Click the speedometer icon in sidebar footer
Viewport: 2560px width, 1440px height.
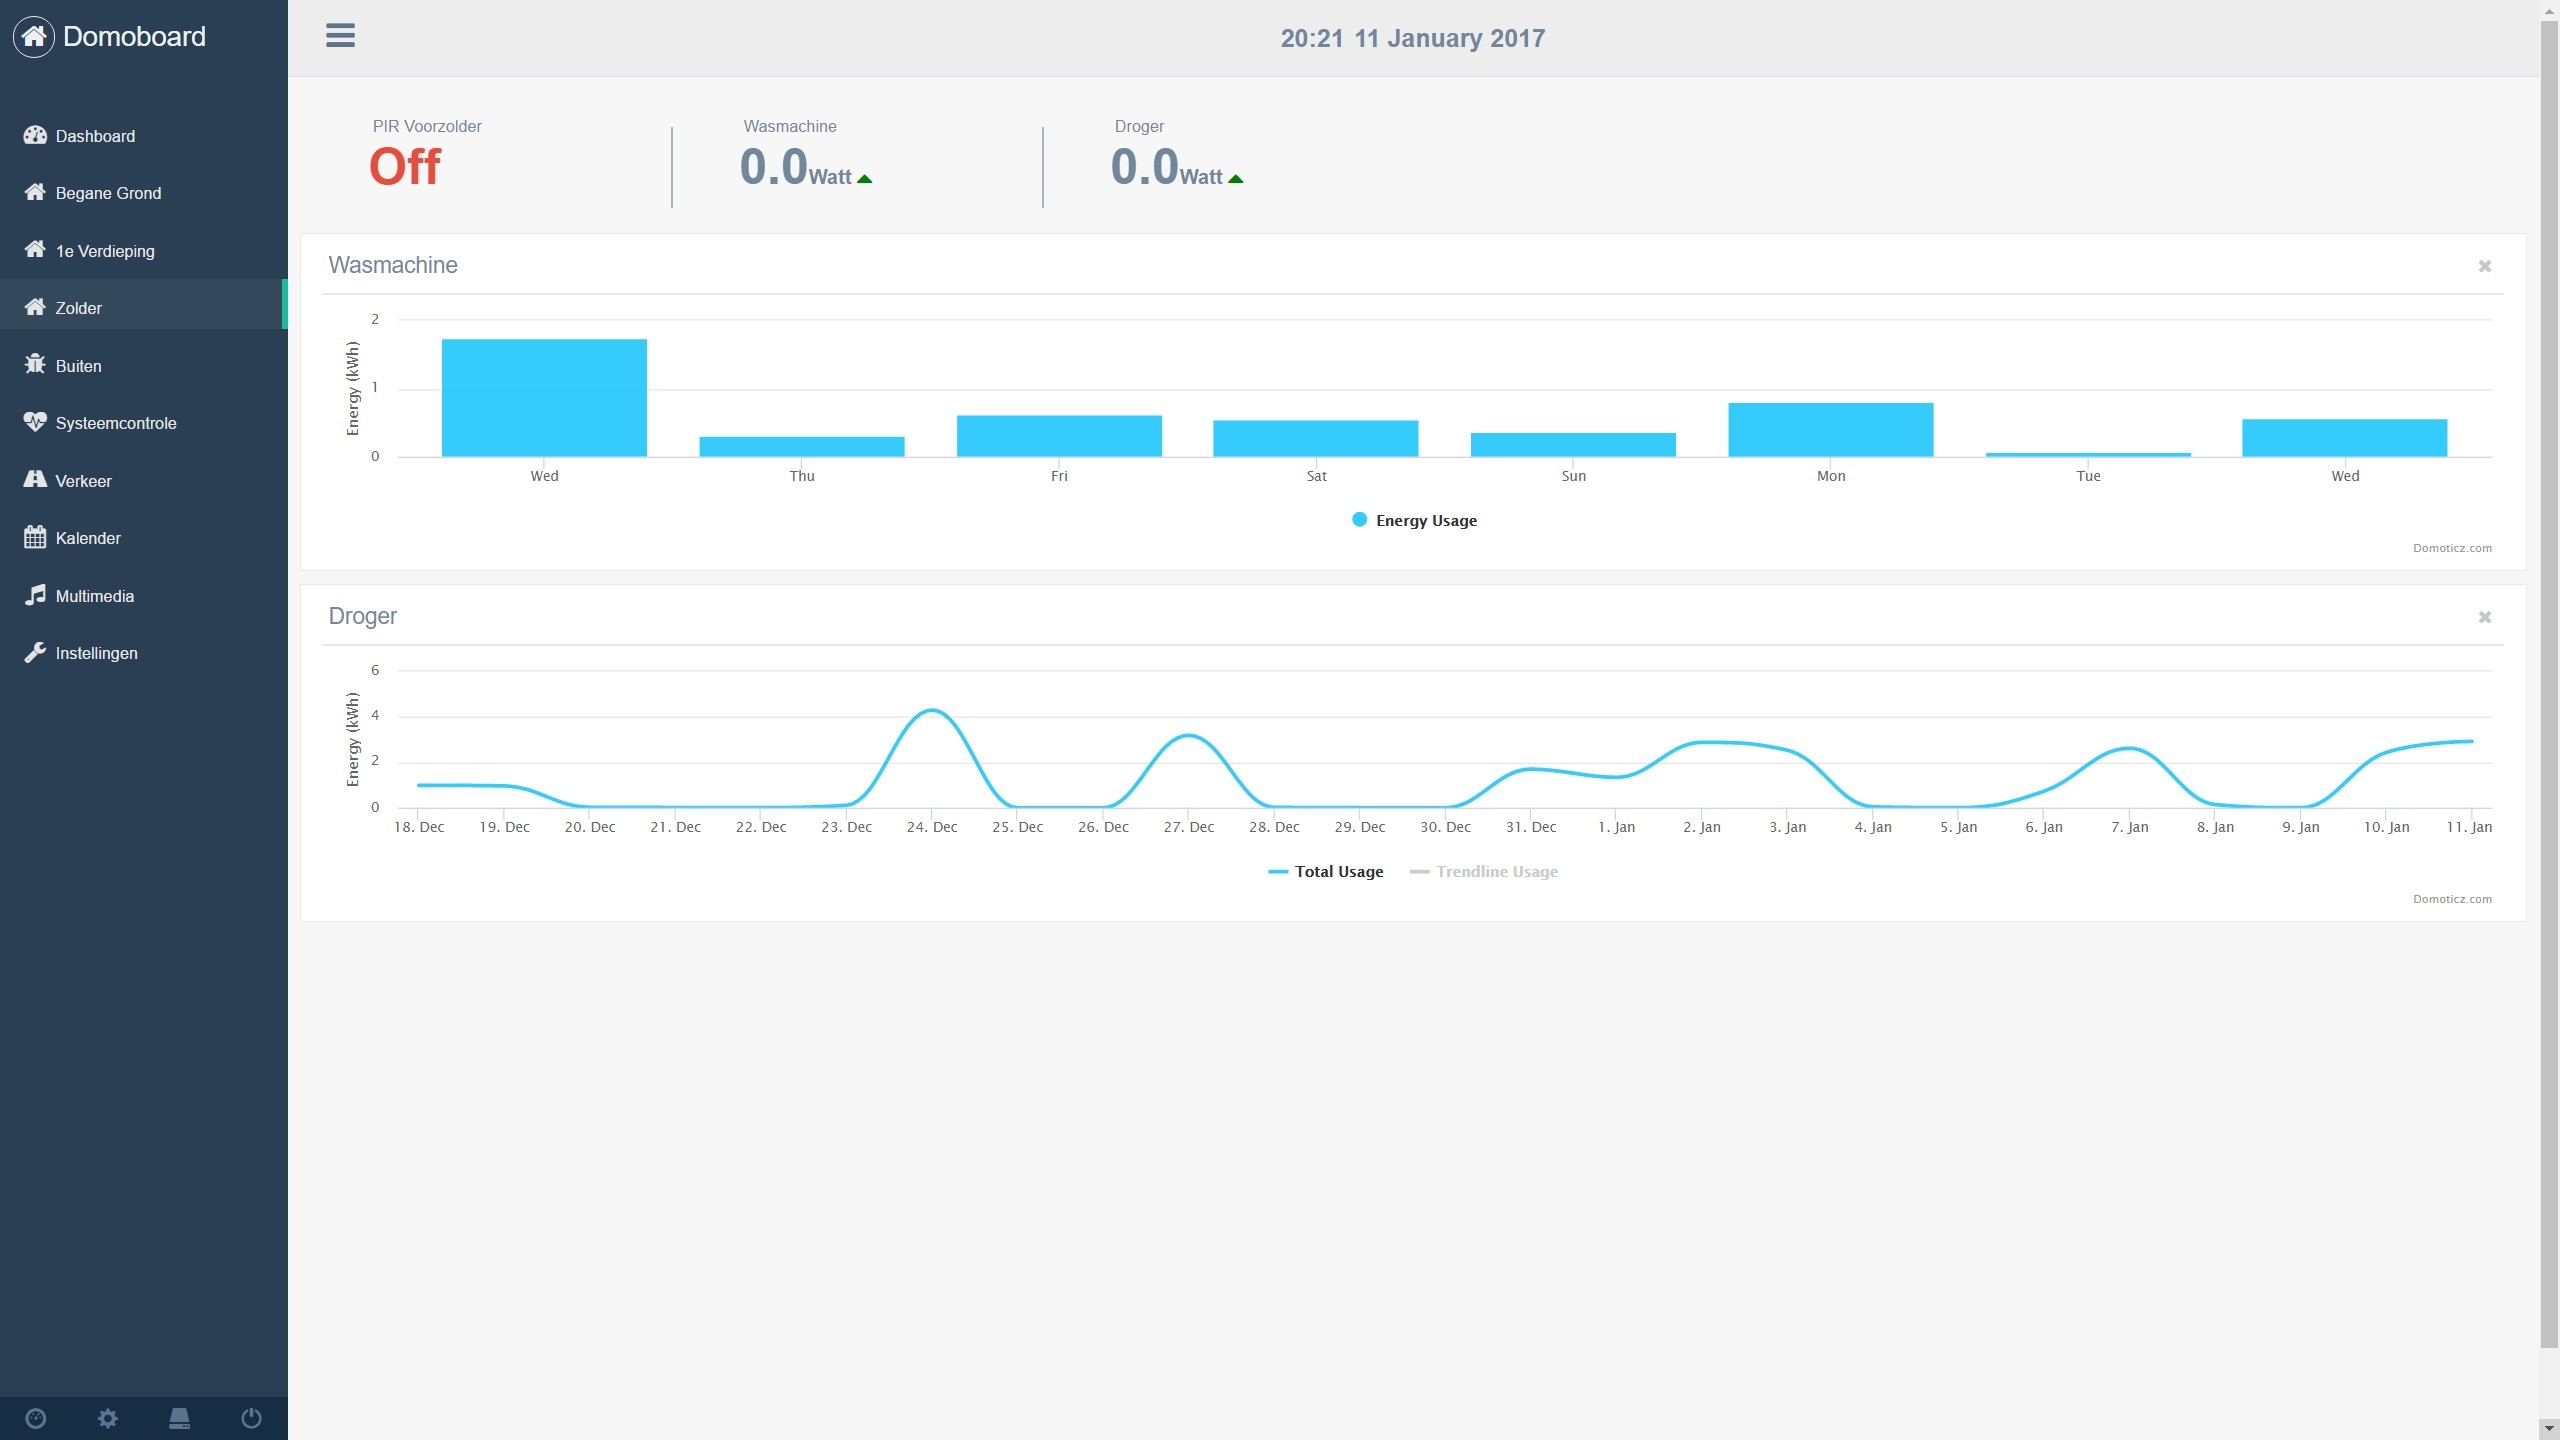pos(36,1418)
